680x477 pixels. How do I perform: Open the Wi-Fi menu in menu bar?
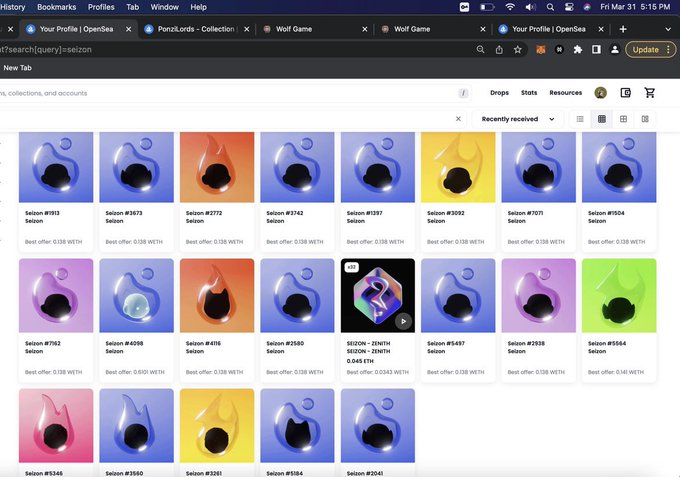[x=510, y=7]
